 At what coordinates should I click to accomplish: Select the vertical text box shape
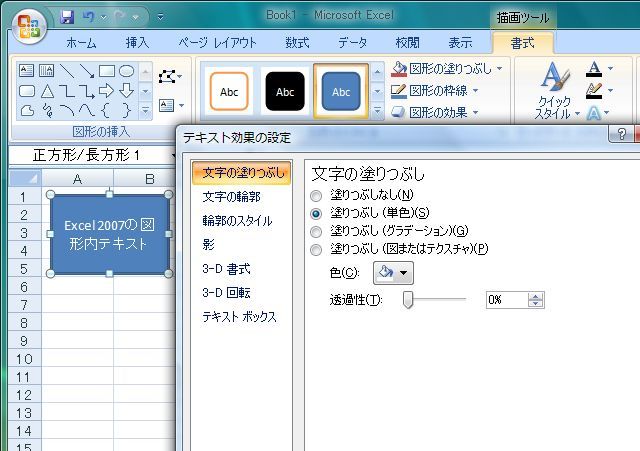[47, 71]
